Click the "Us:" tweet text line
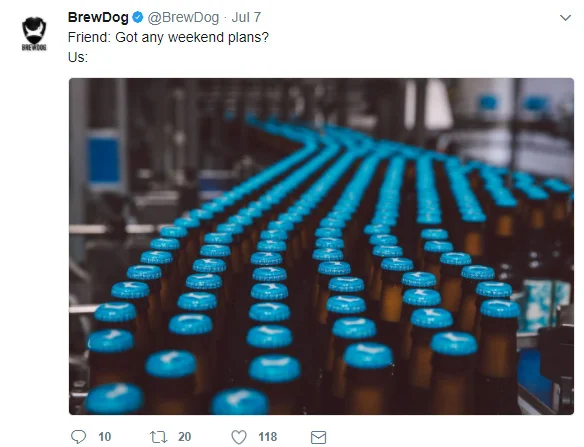This screenshot has width=584, height=447. click(x=78, y=57)
